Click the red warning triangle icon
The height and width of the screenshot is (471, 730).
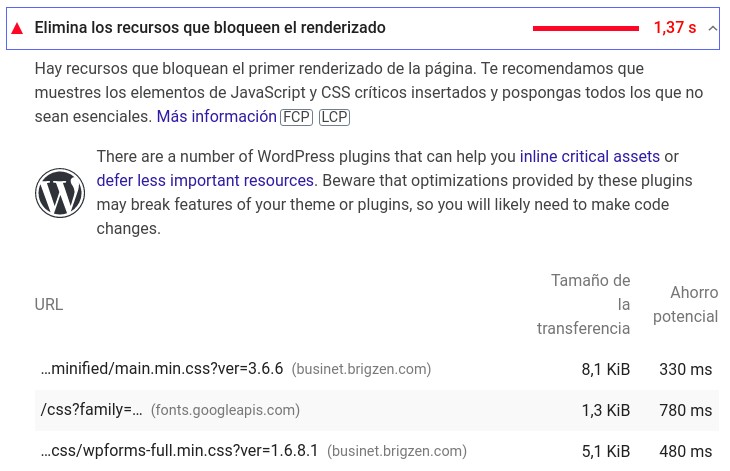pyautogui.click(x=17, y=29)
